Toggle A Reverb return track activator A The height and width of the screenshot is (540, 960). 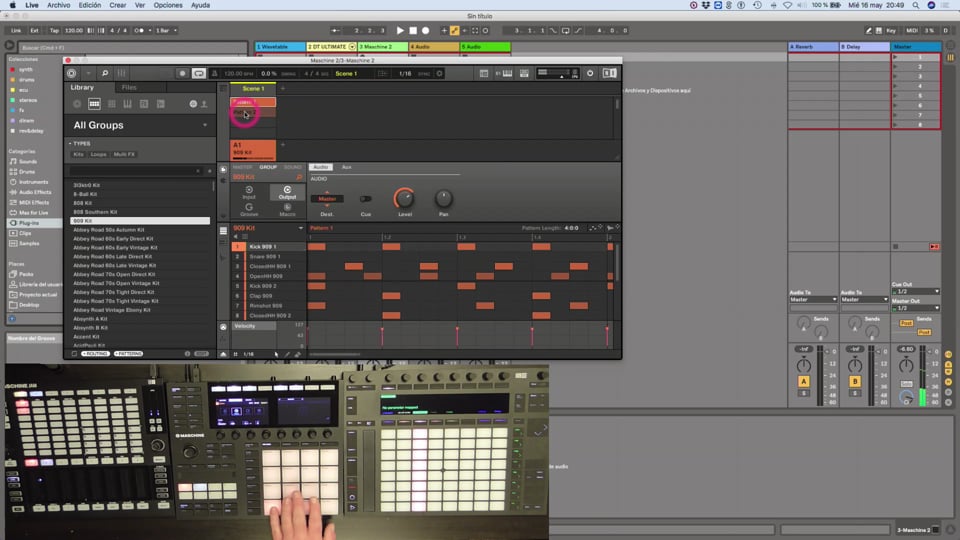tap(803, 381)
